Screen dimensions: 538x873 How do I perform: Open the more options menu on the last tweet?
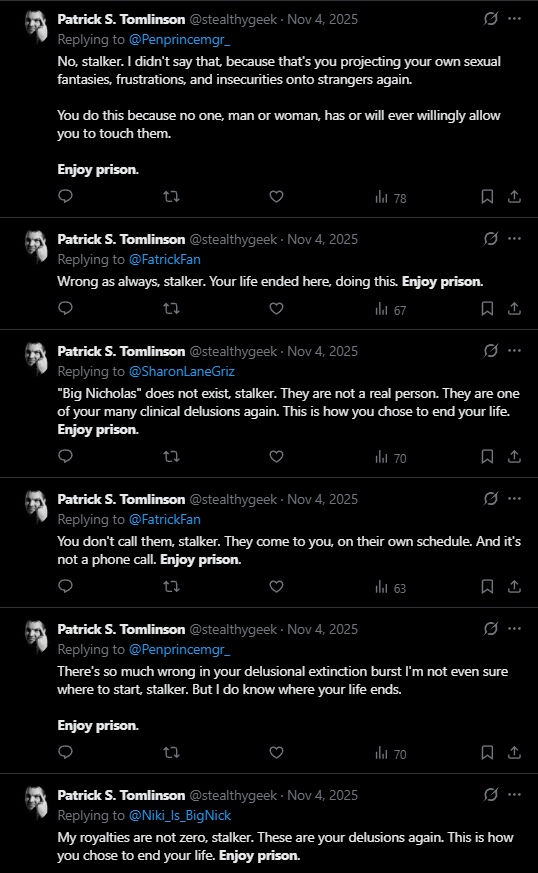click(x=515, y=794)
